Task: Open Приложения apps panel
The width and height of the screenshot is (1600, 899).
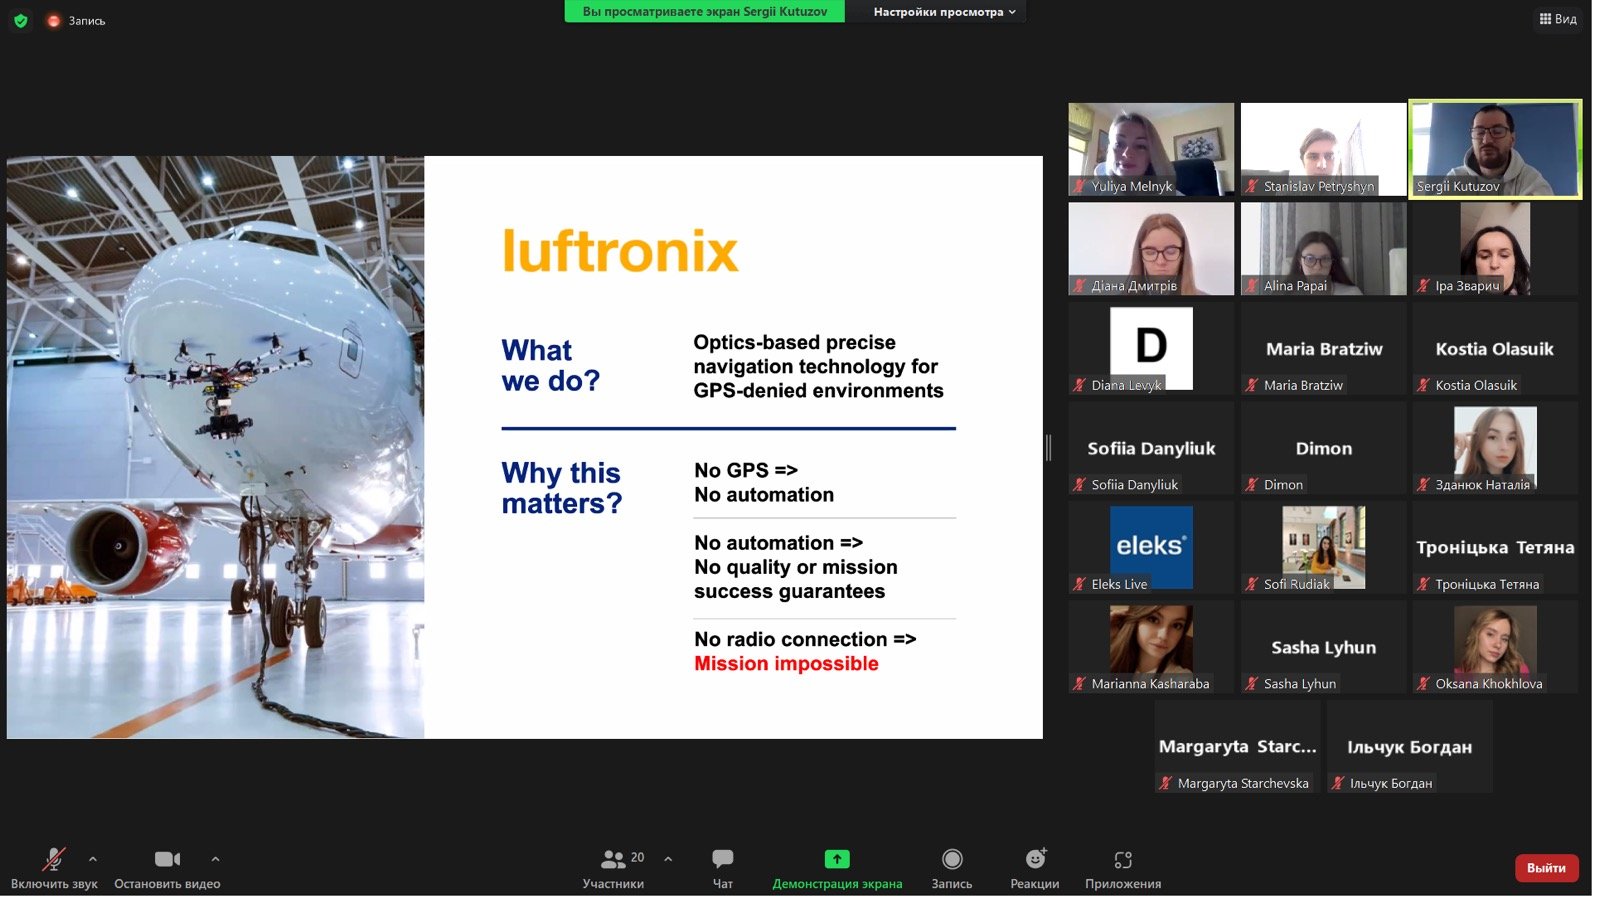Action: coord(1123,868)
